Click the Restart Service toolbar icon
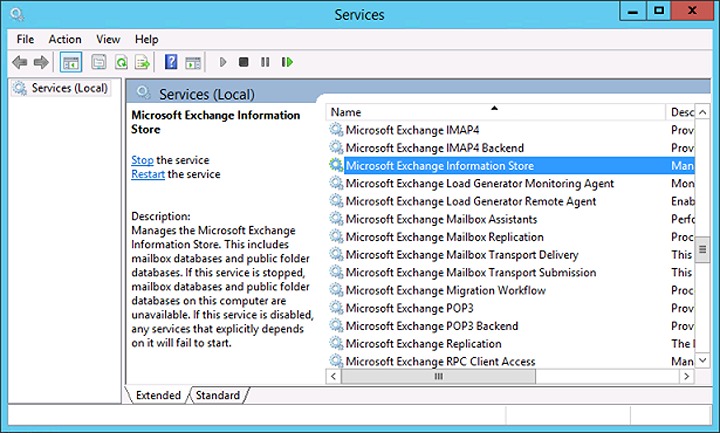This screenshot has height=433, width=720. point(287,62)
